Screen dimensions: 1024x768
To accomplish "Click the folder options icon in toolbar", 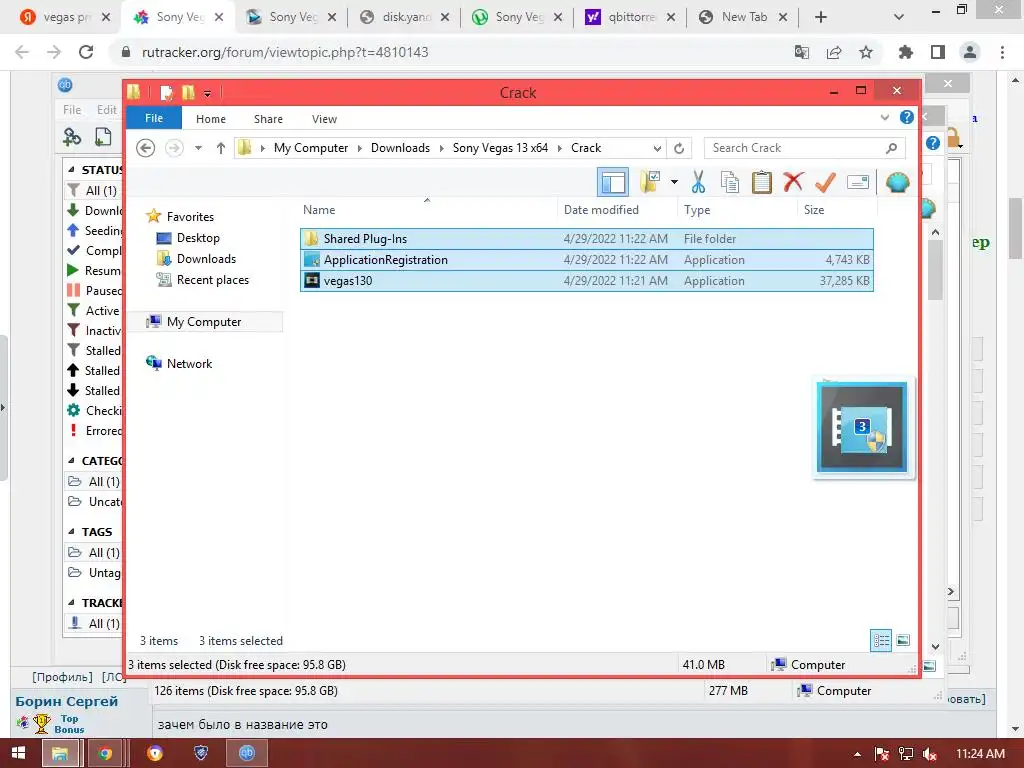I will [x=650, y=182].
